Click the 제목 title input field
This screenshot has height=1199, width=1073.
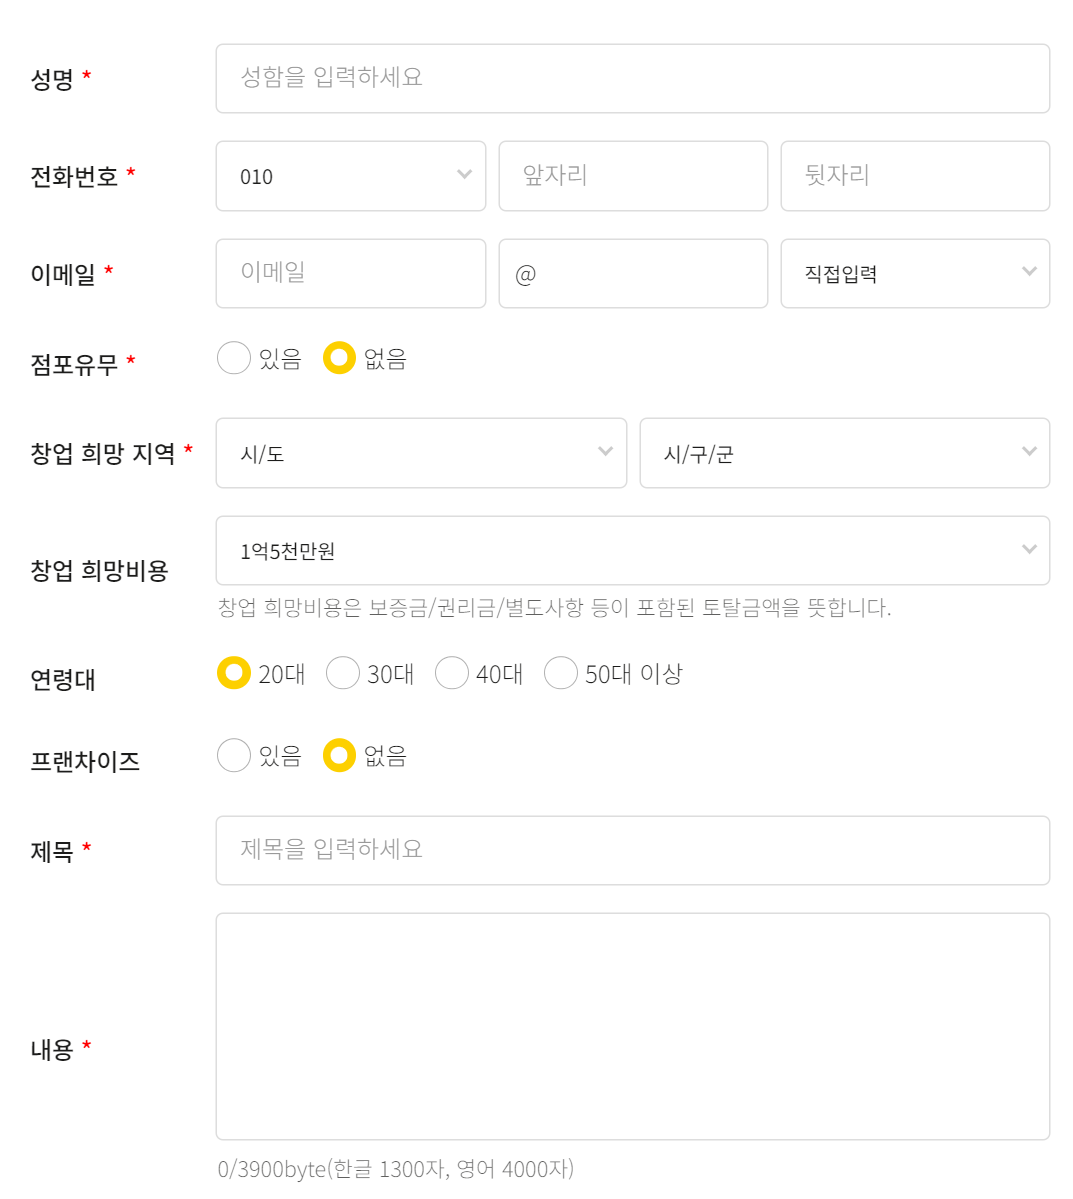click(632, 850)
